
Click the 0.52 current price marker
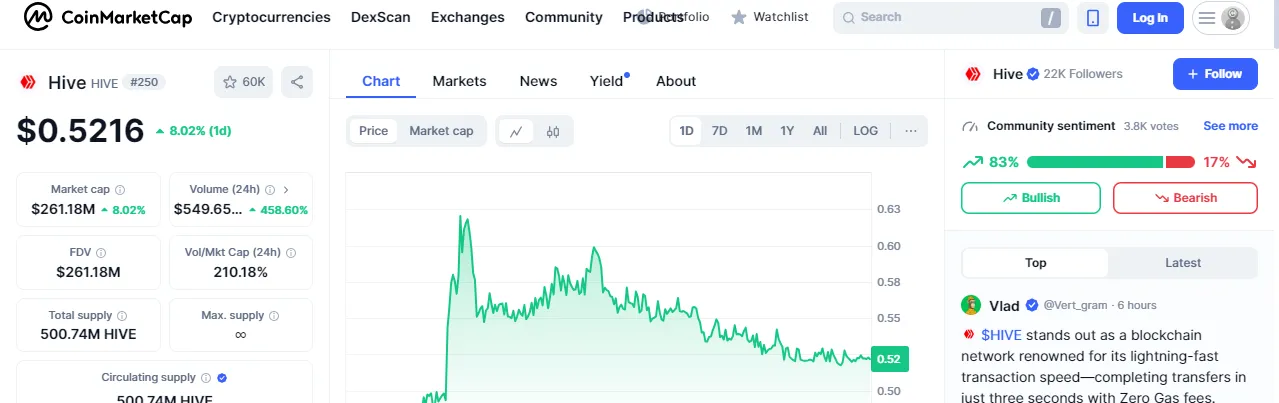(x=890, y=358)
